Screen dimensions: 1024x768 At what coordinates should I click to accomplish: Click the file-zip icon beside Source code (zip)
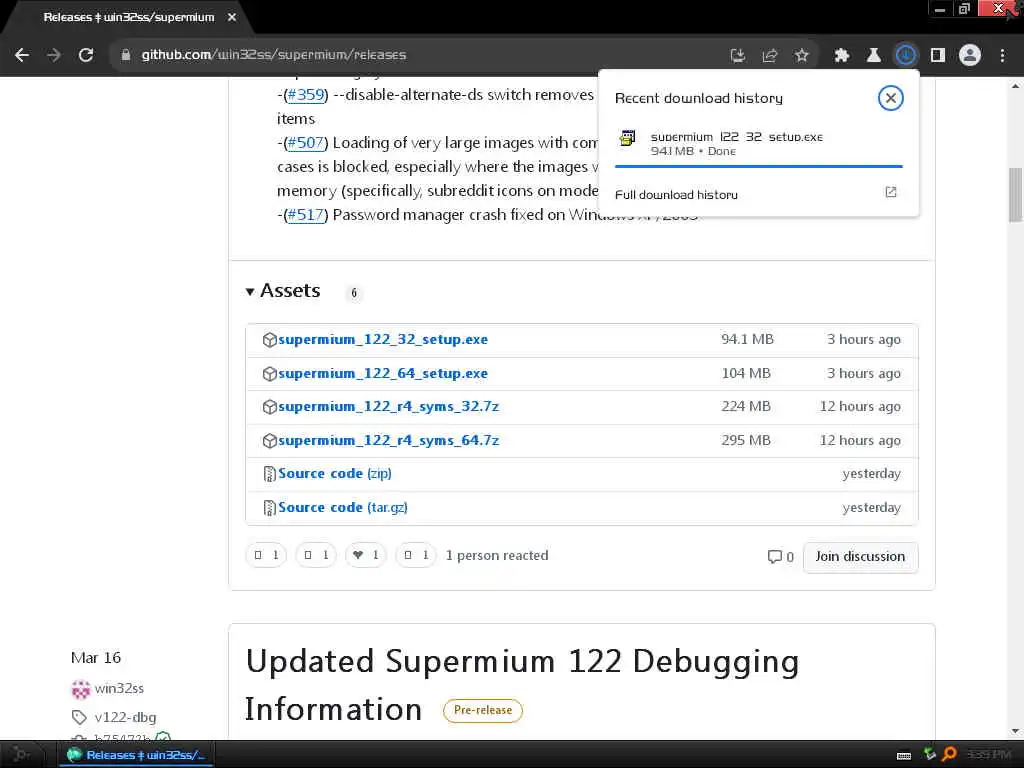pos(269,474)
